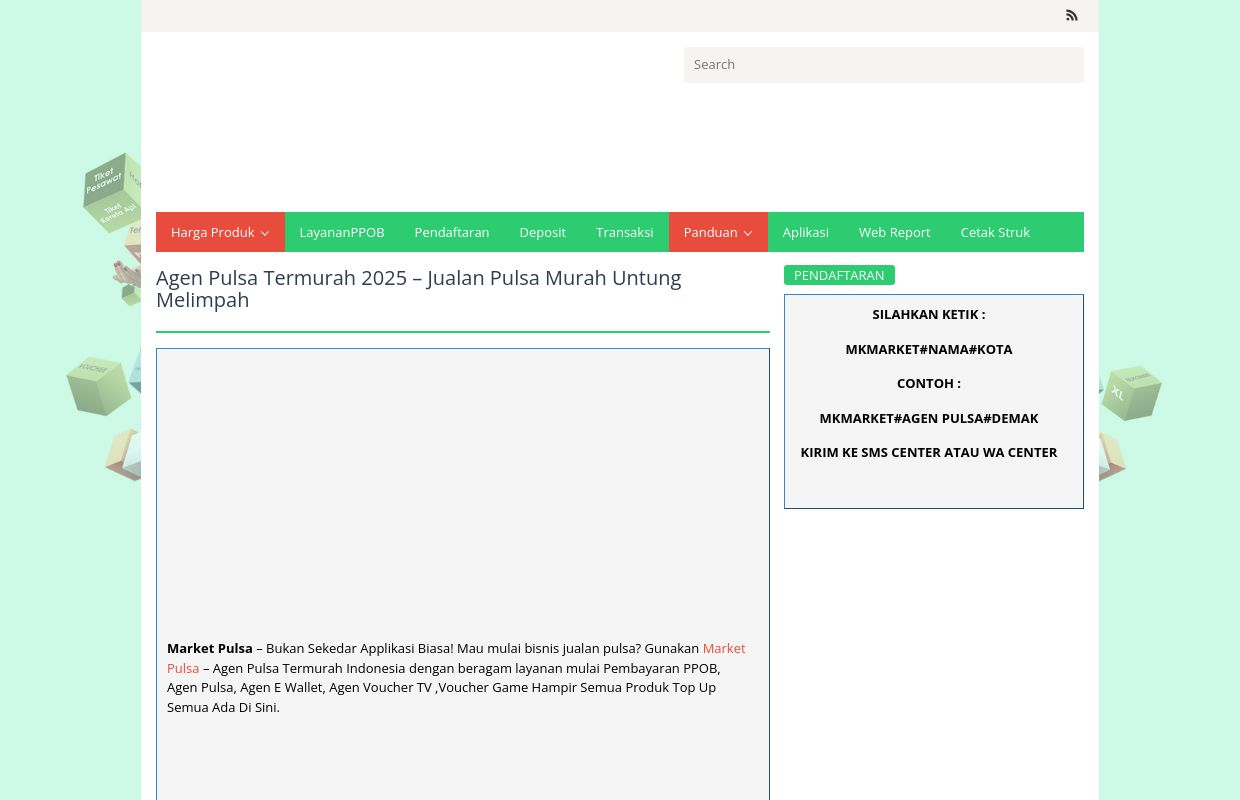The width and height of the screenshot is (1240, 800).
Task: Click into the Search field
Action: [883, 65]
